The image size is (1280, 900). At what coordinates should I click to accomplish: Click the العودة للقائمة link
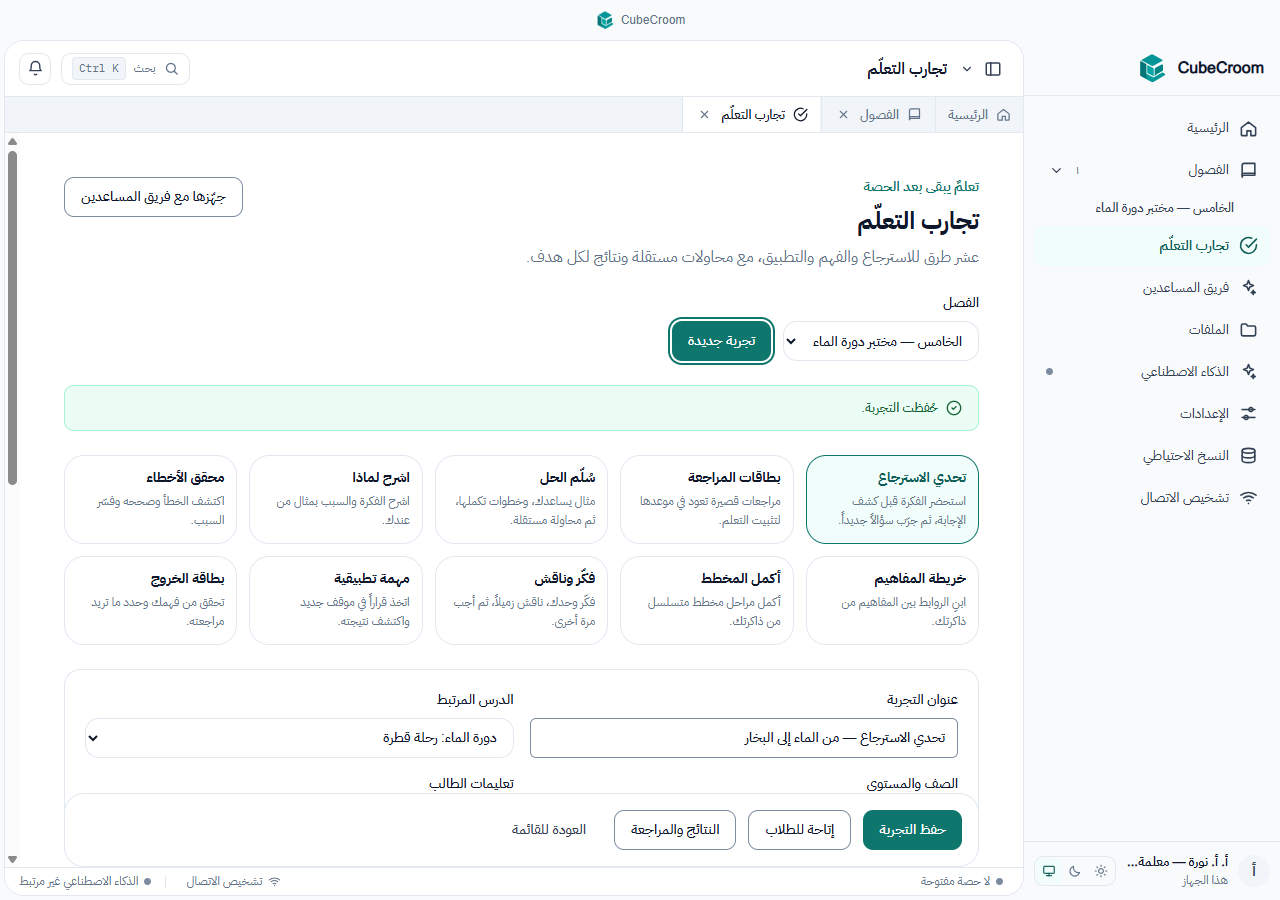point(549,830)
